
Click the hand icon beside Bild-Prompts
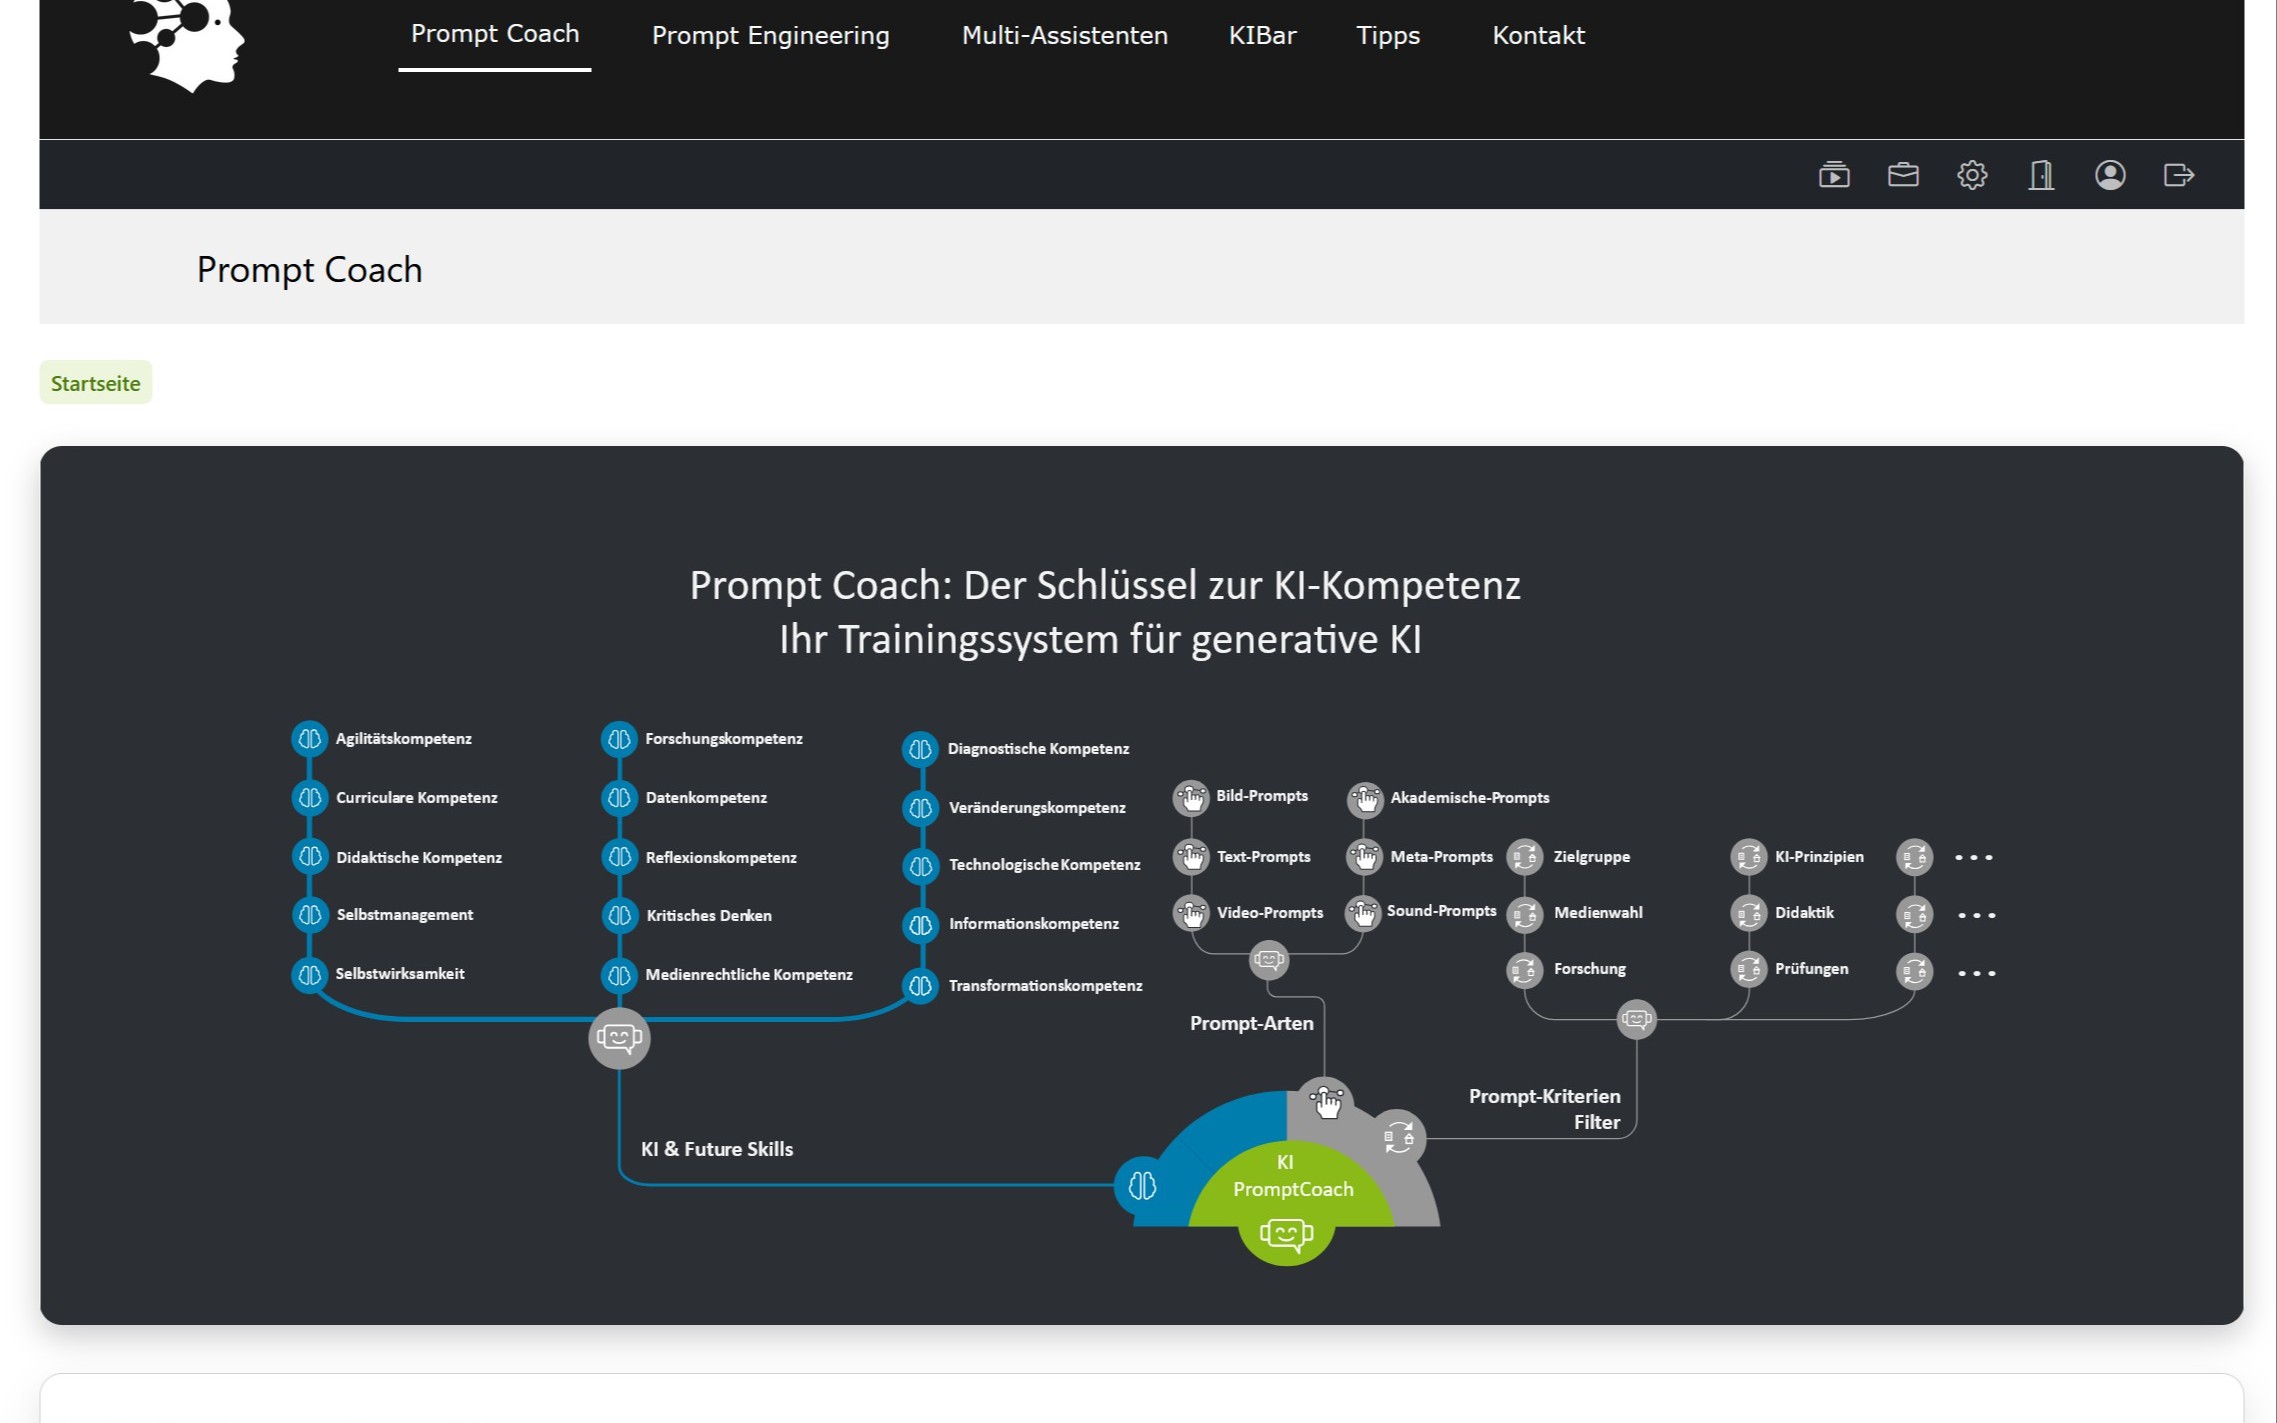(1190, 798)
